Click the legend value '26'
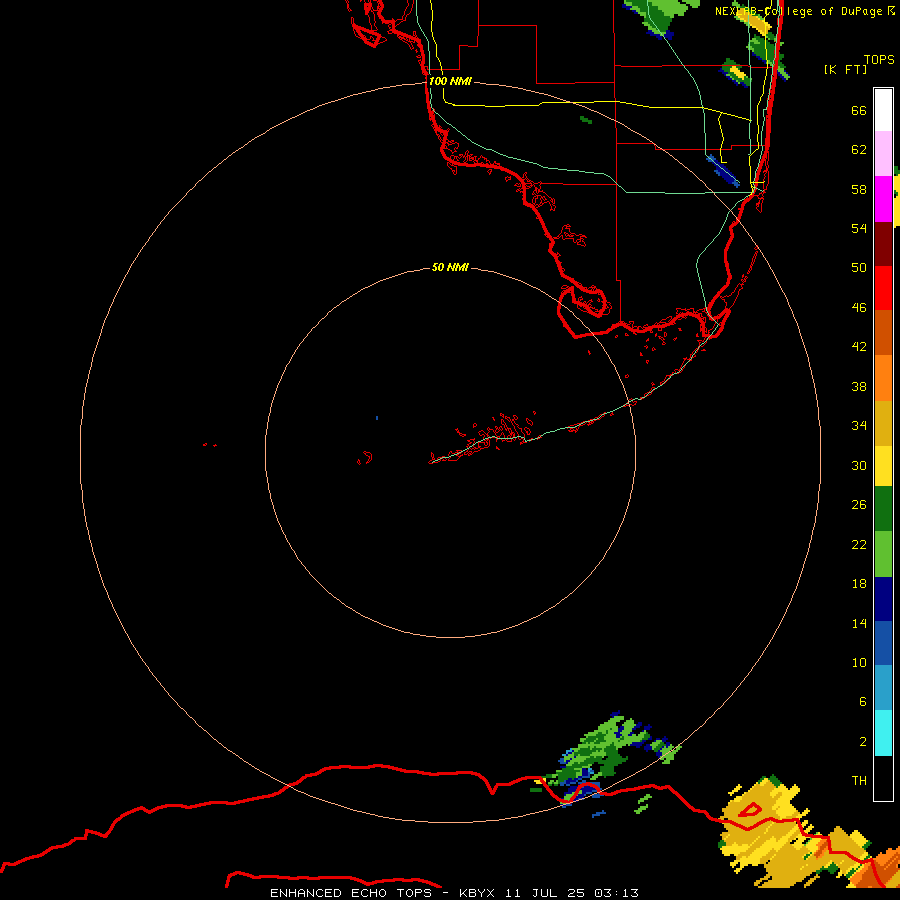Viewport: 900px width, 900px height. pos(859,505)
